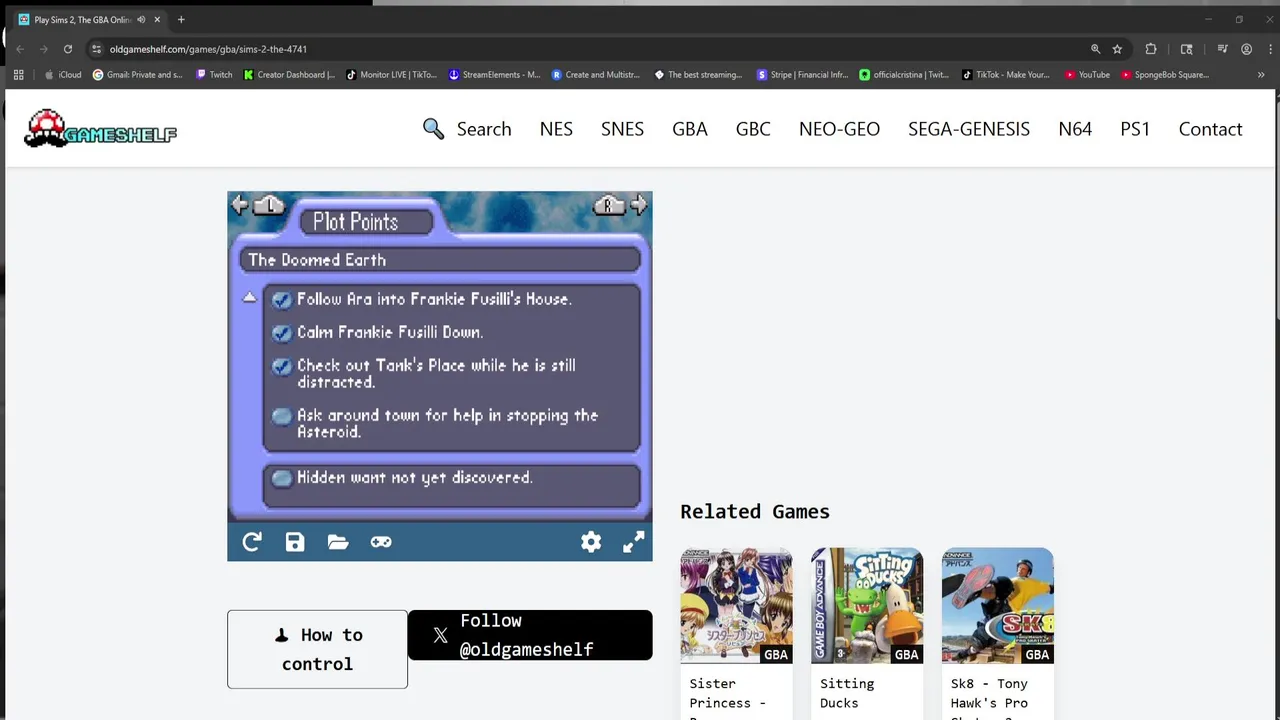This screenshot has height=720, width=1280.
Task: Open the Creator Dashboard bookmark
Action: pos(290,75)
